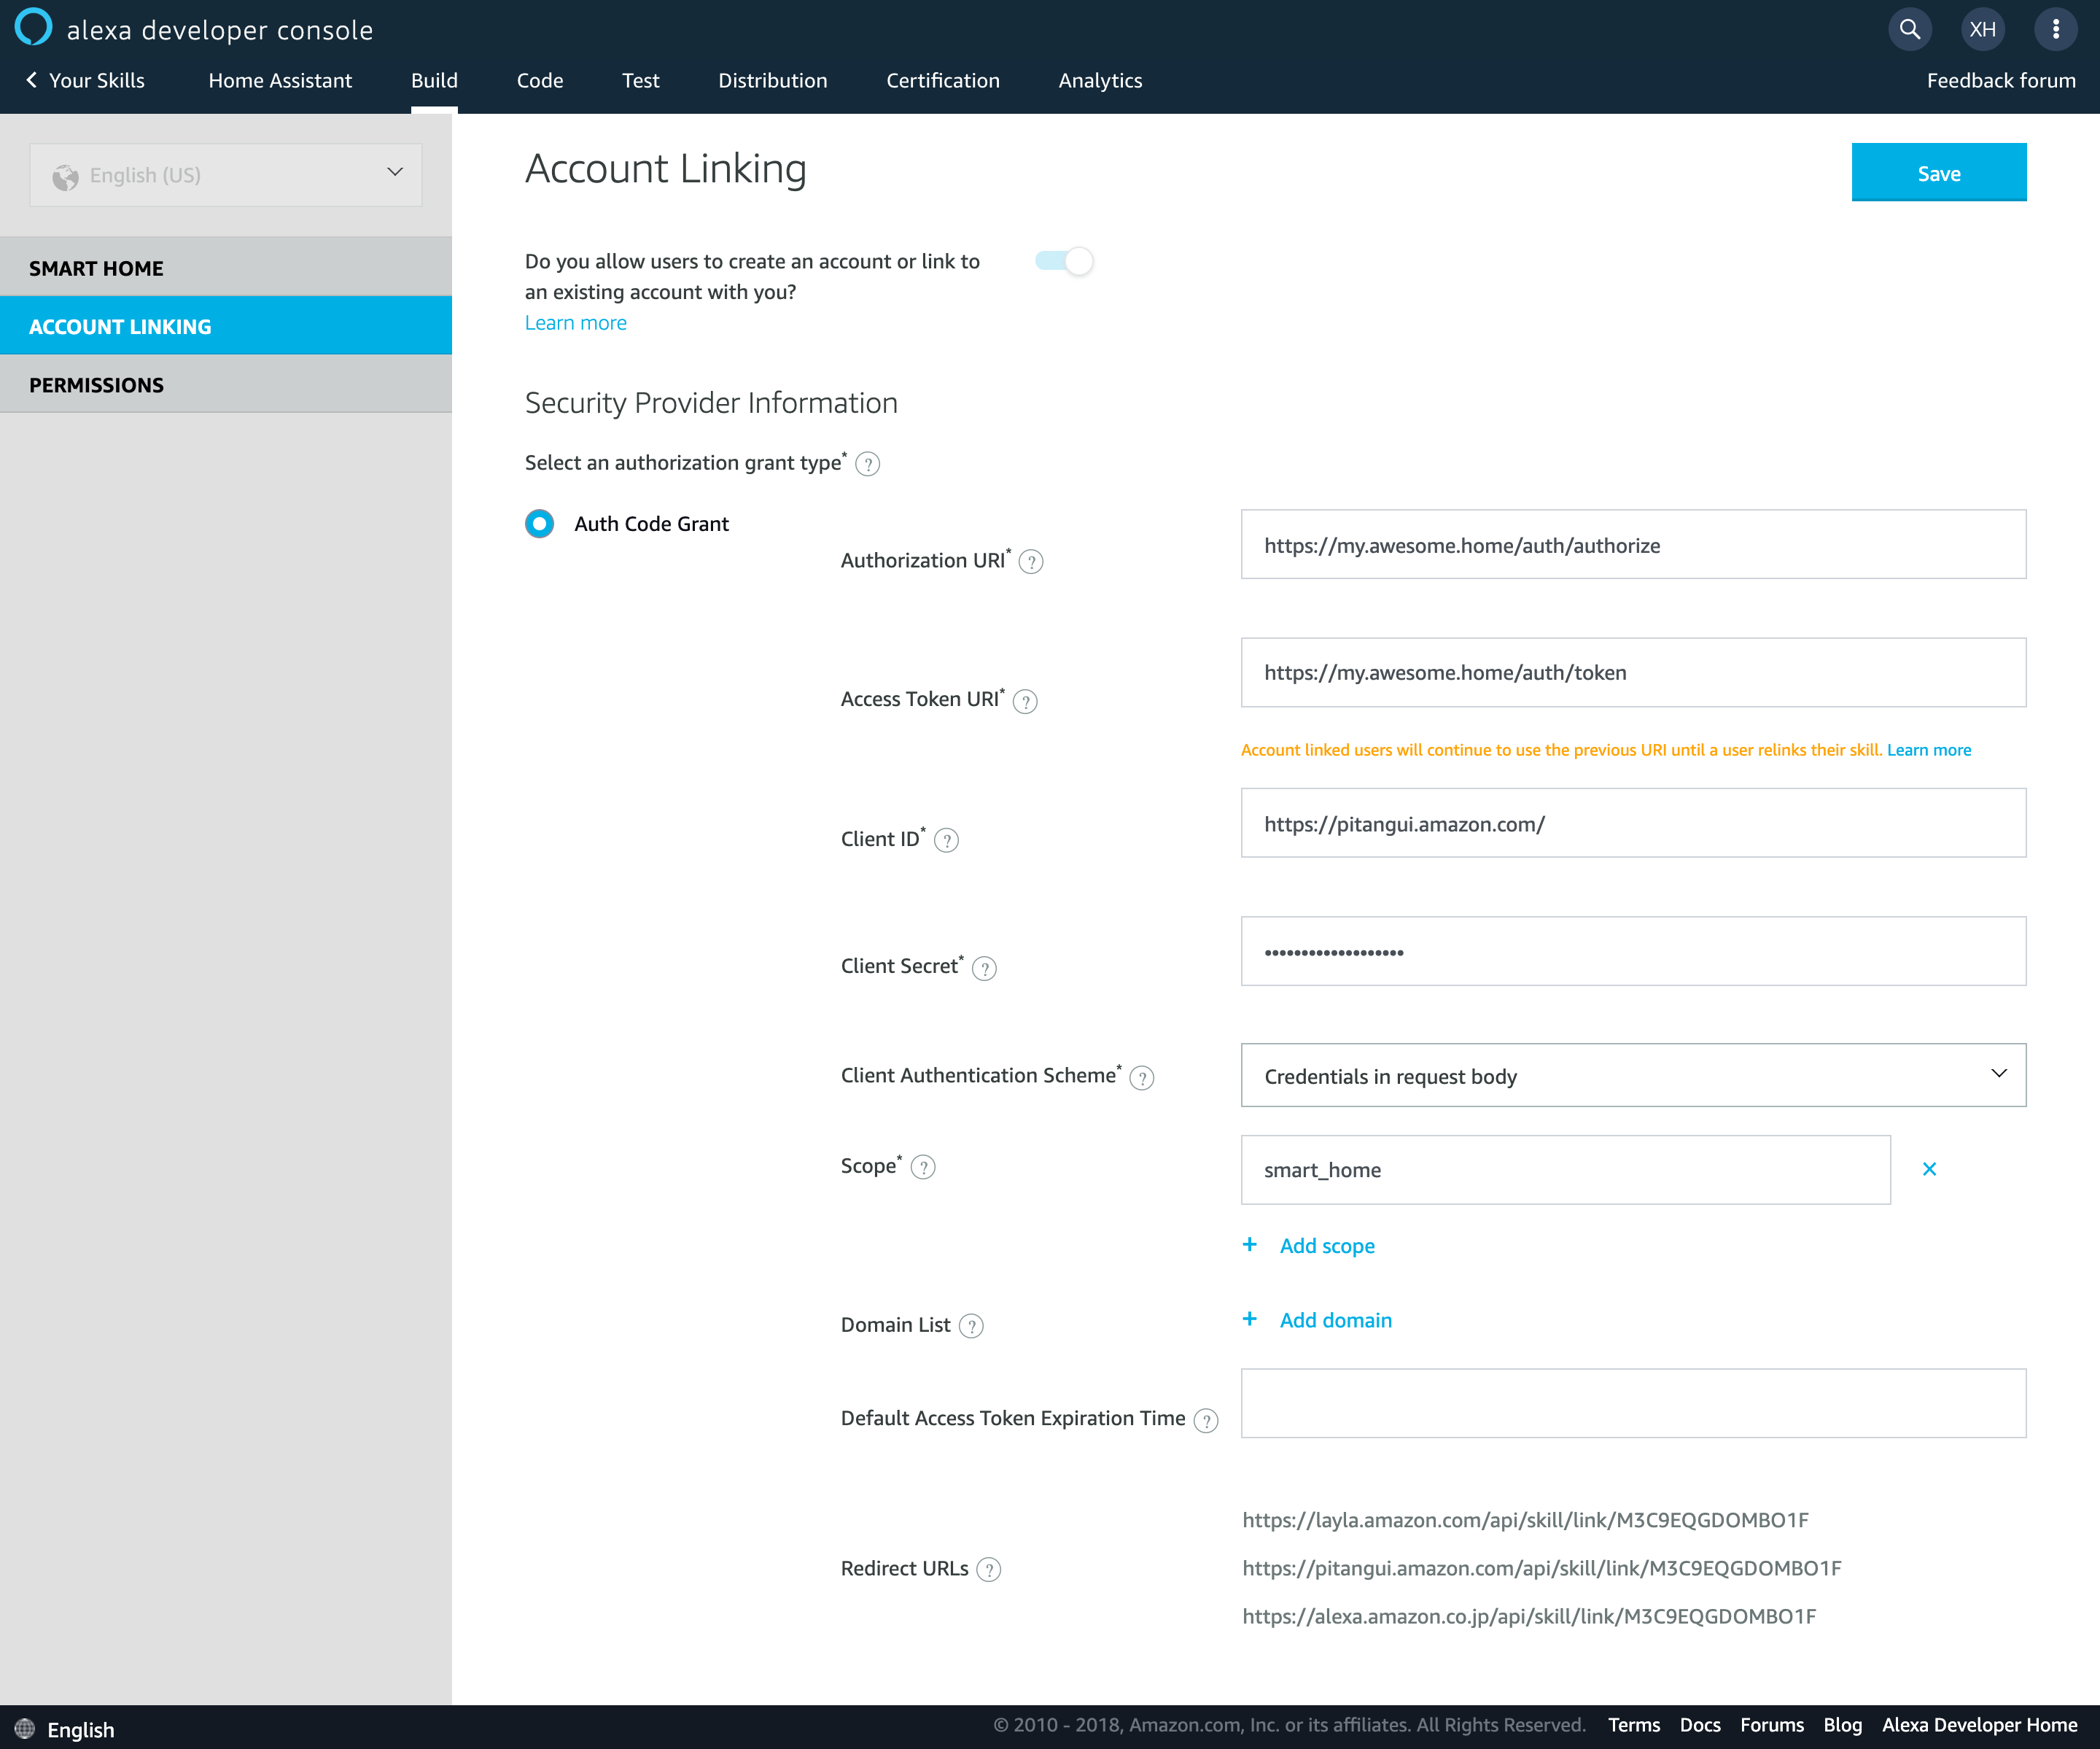This screenshot has height=1749, width=2100.
Task: Open the Client Secret help tooltip icon
Action: tap(985, 968)
